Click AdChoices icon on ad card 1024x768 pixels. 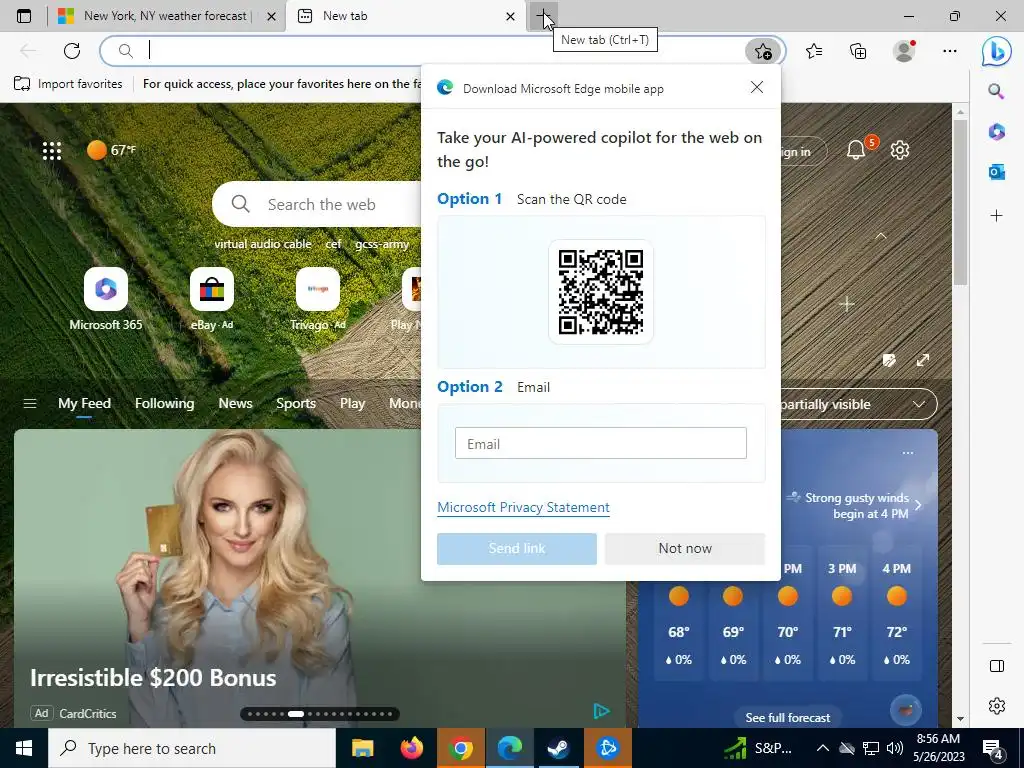coord(601,711)
